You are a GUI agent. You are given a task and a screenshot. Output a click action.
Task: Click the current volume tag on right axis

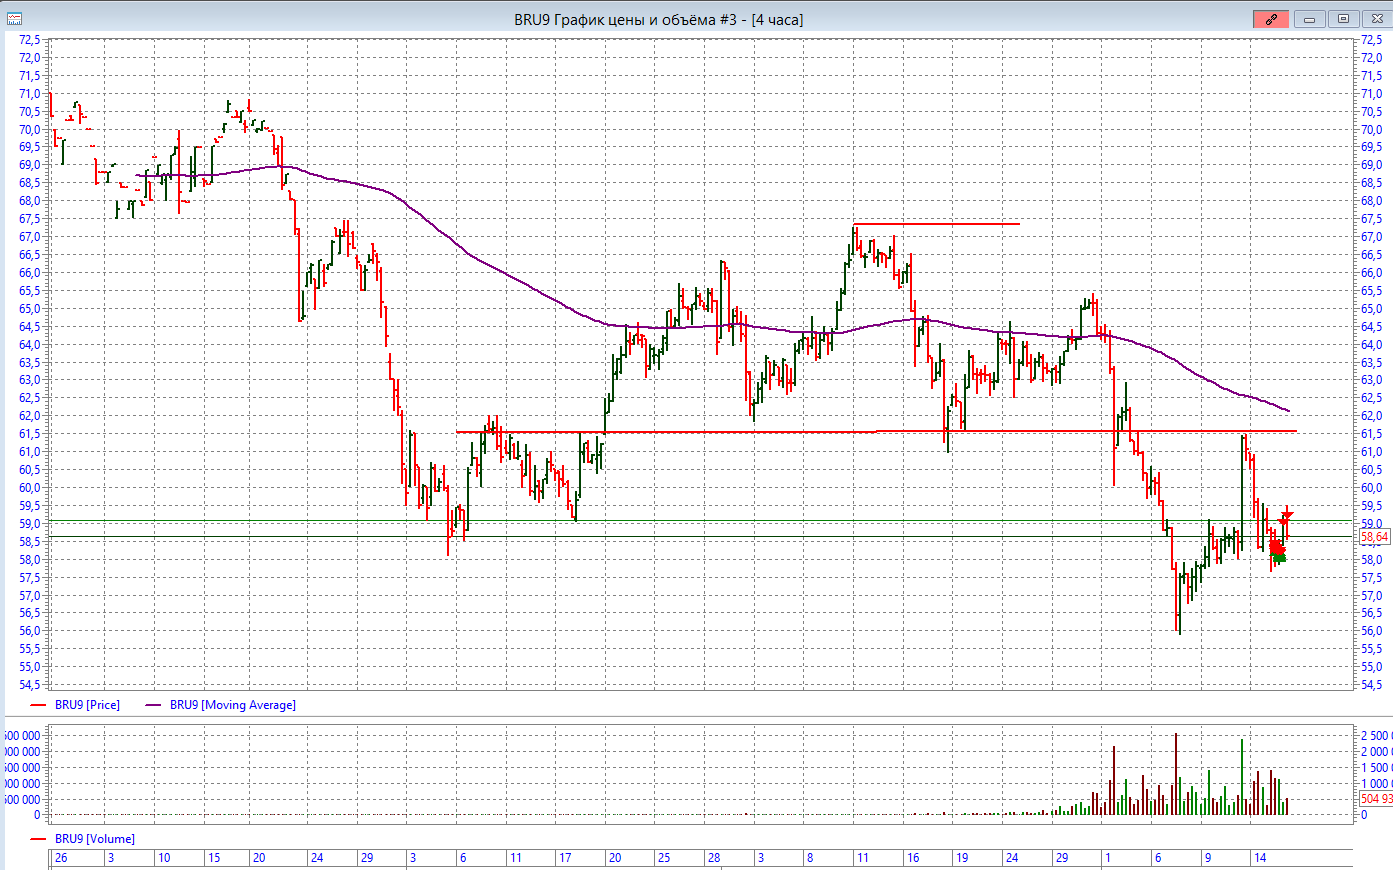pos(1375,799)
